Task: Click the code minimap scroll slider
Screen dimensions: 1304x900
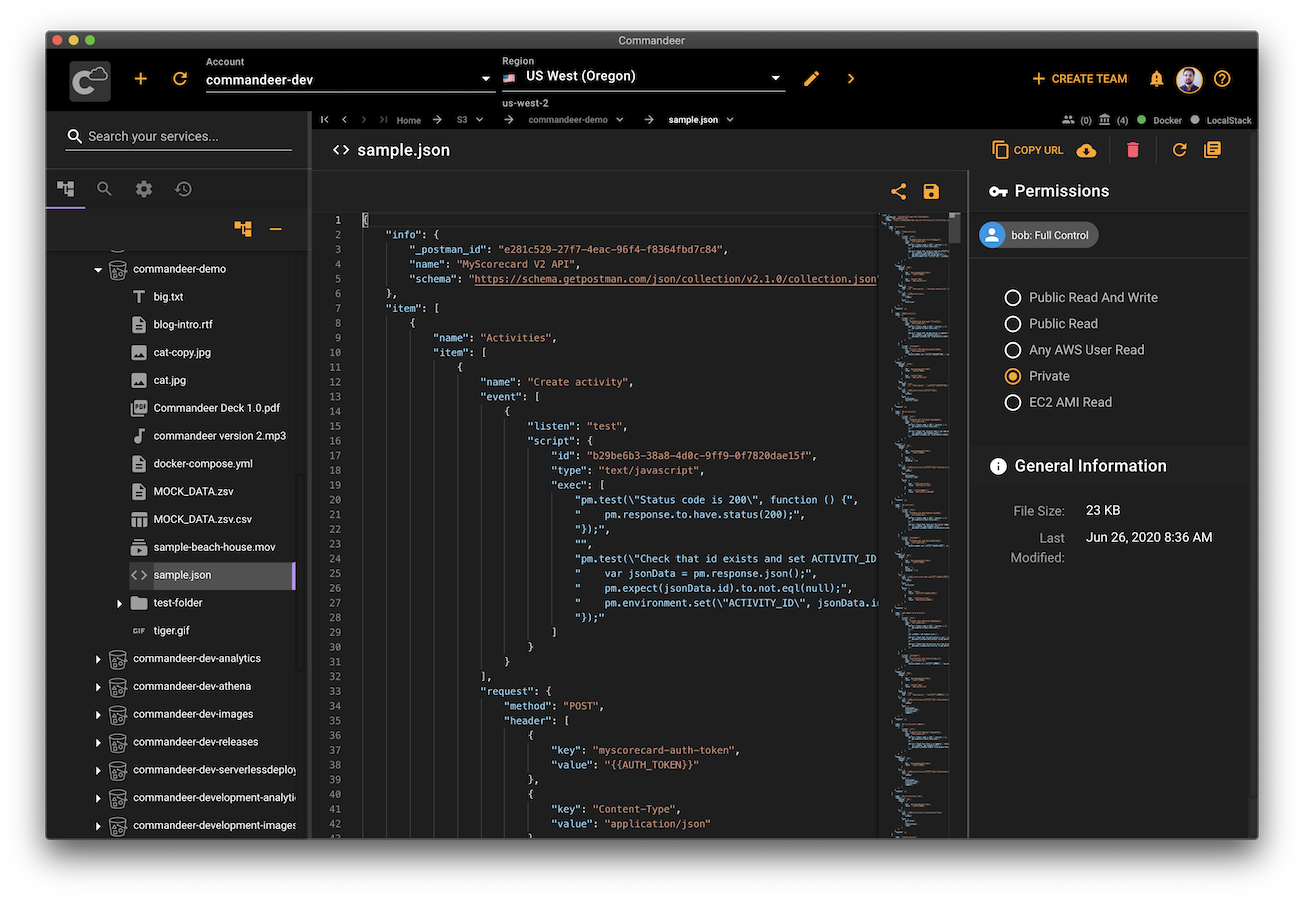Action: pyautogui.click(x=954, y=228)
